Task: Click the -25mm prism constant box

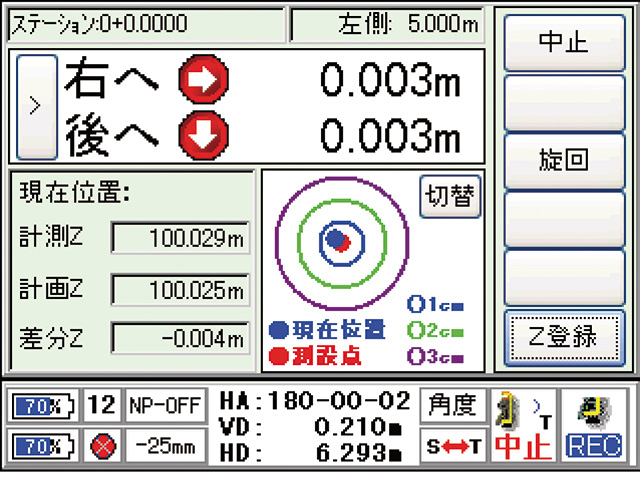Action: tap(165, 446)
